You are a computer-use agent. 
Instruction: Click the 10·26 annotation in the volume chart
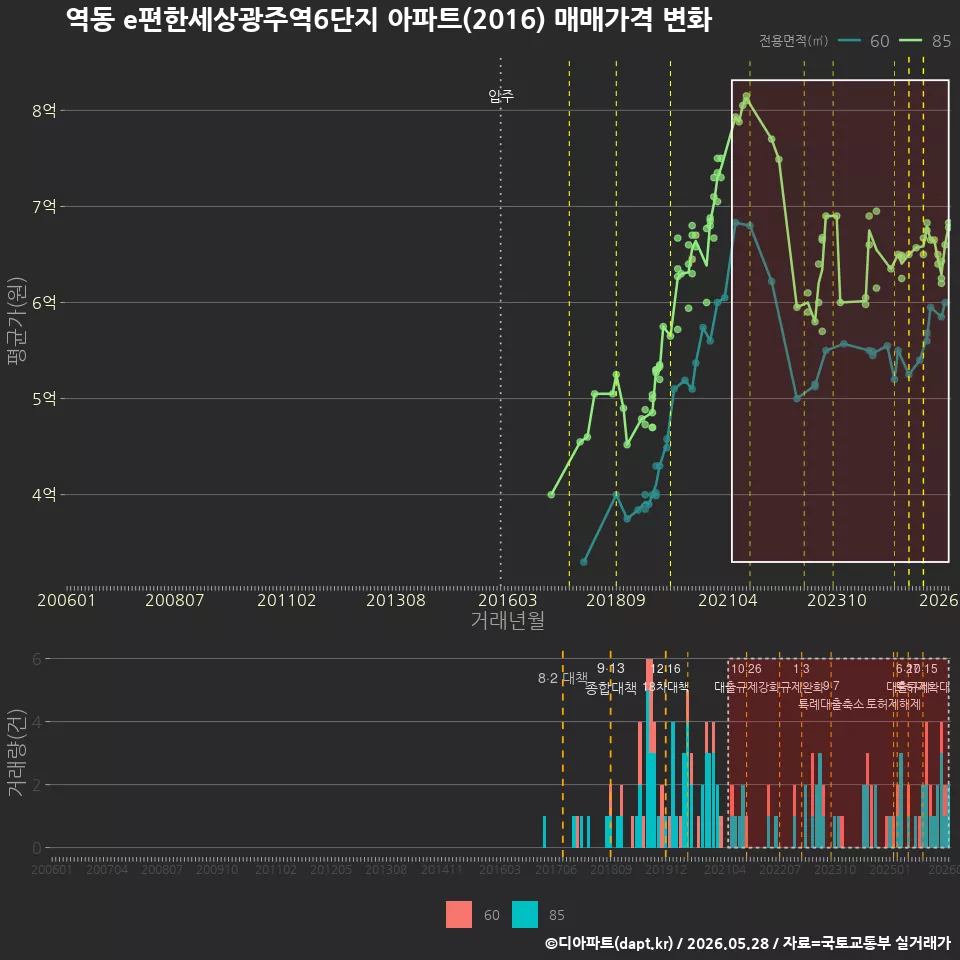[746, 669]
